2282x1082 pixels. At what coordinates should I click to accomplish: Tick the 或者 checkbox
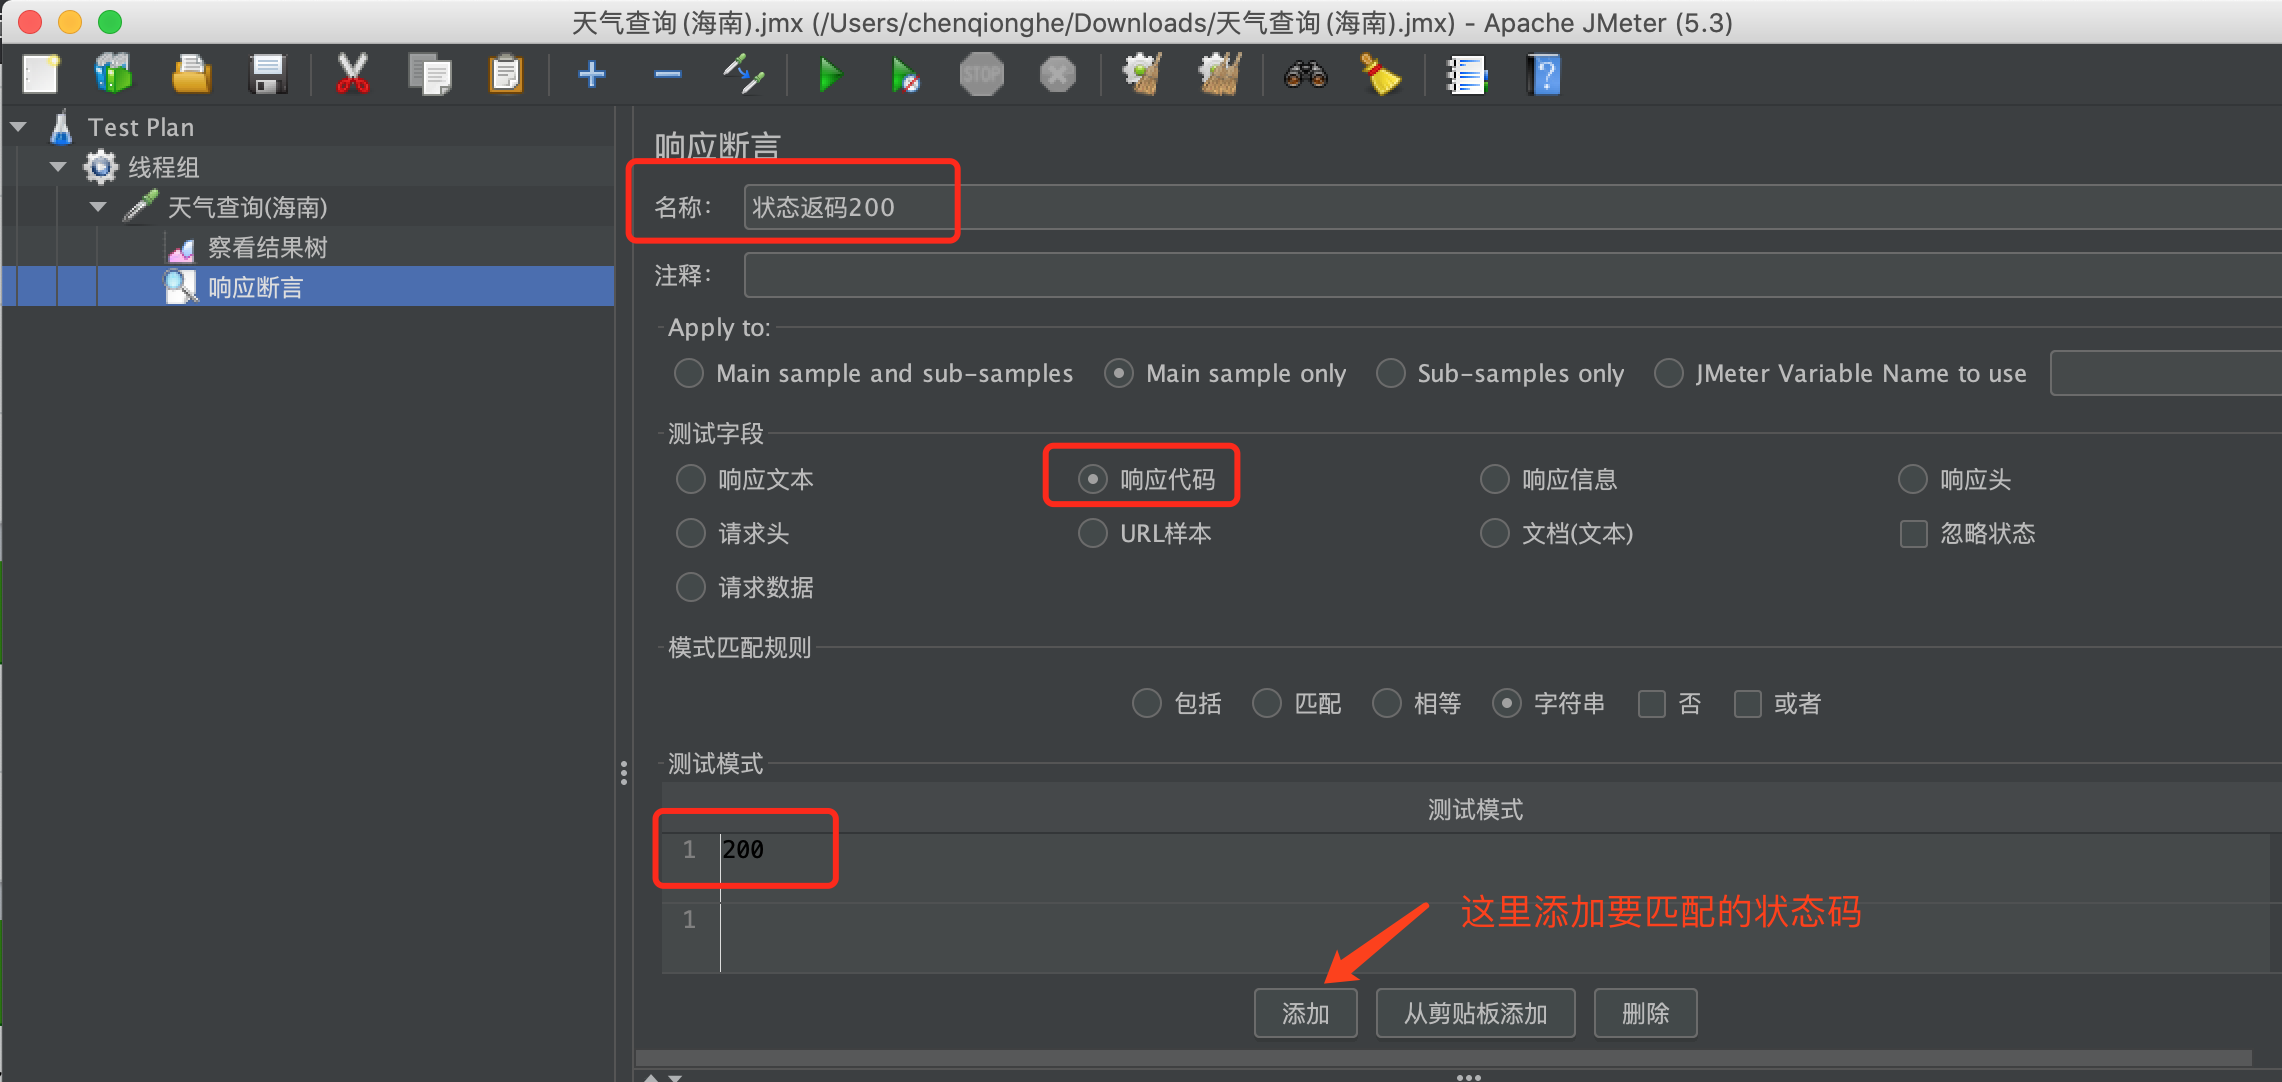[1747, 704]
